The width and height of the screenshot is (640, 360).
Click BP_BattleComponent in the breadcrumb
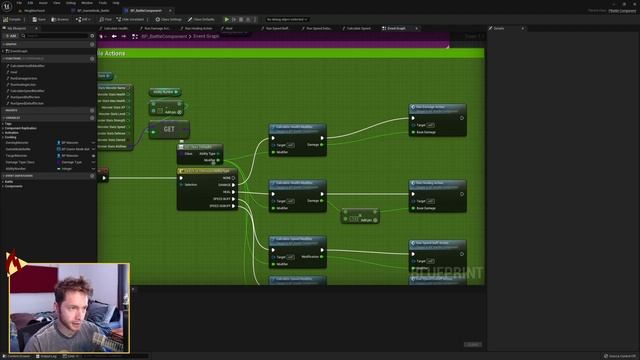pos(164,36)
